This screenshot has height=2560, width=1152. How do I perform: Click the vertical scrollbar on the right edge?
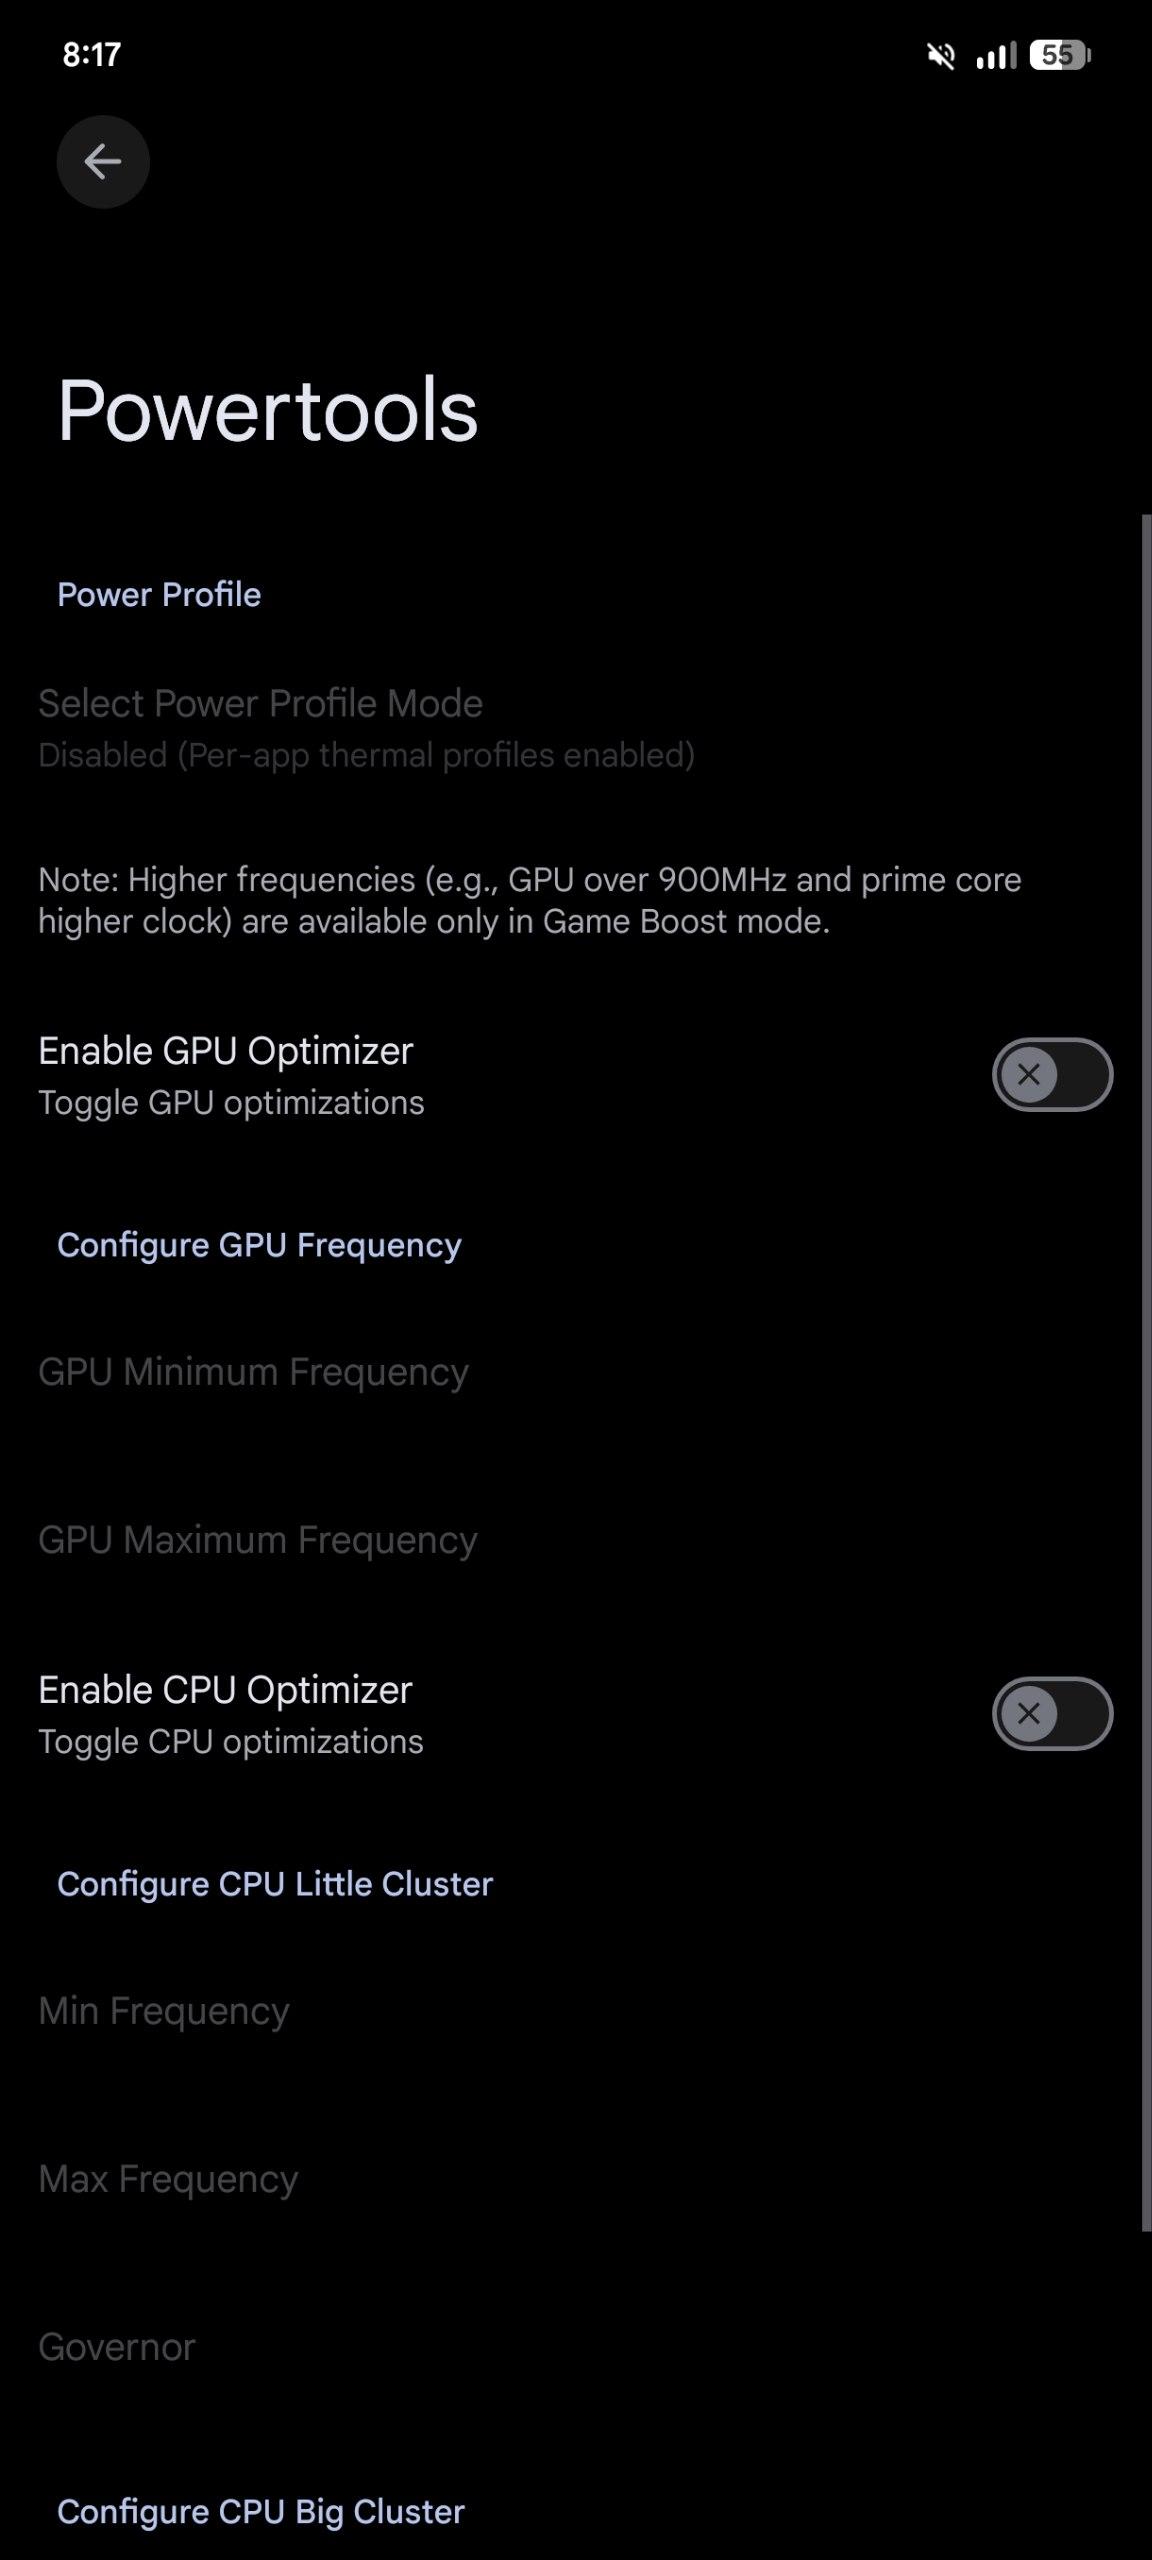(1146, 1370)
